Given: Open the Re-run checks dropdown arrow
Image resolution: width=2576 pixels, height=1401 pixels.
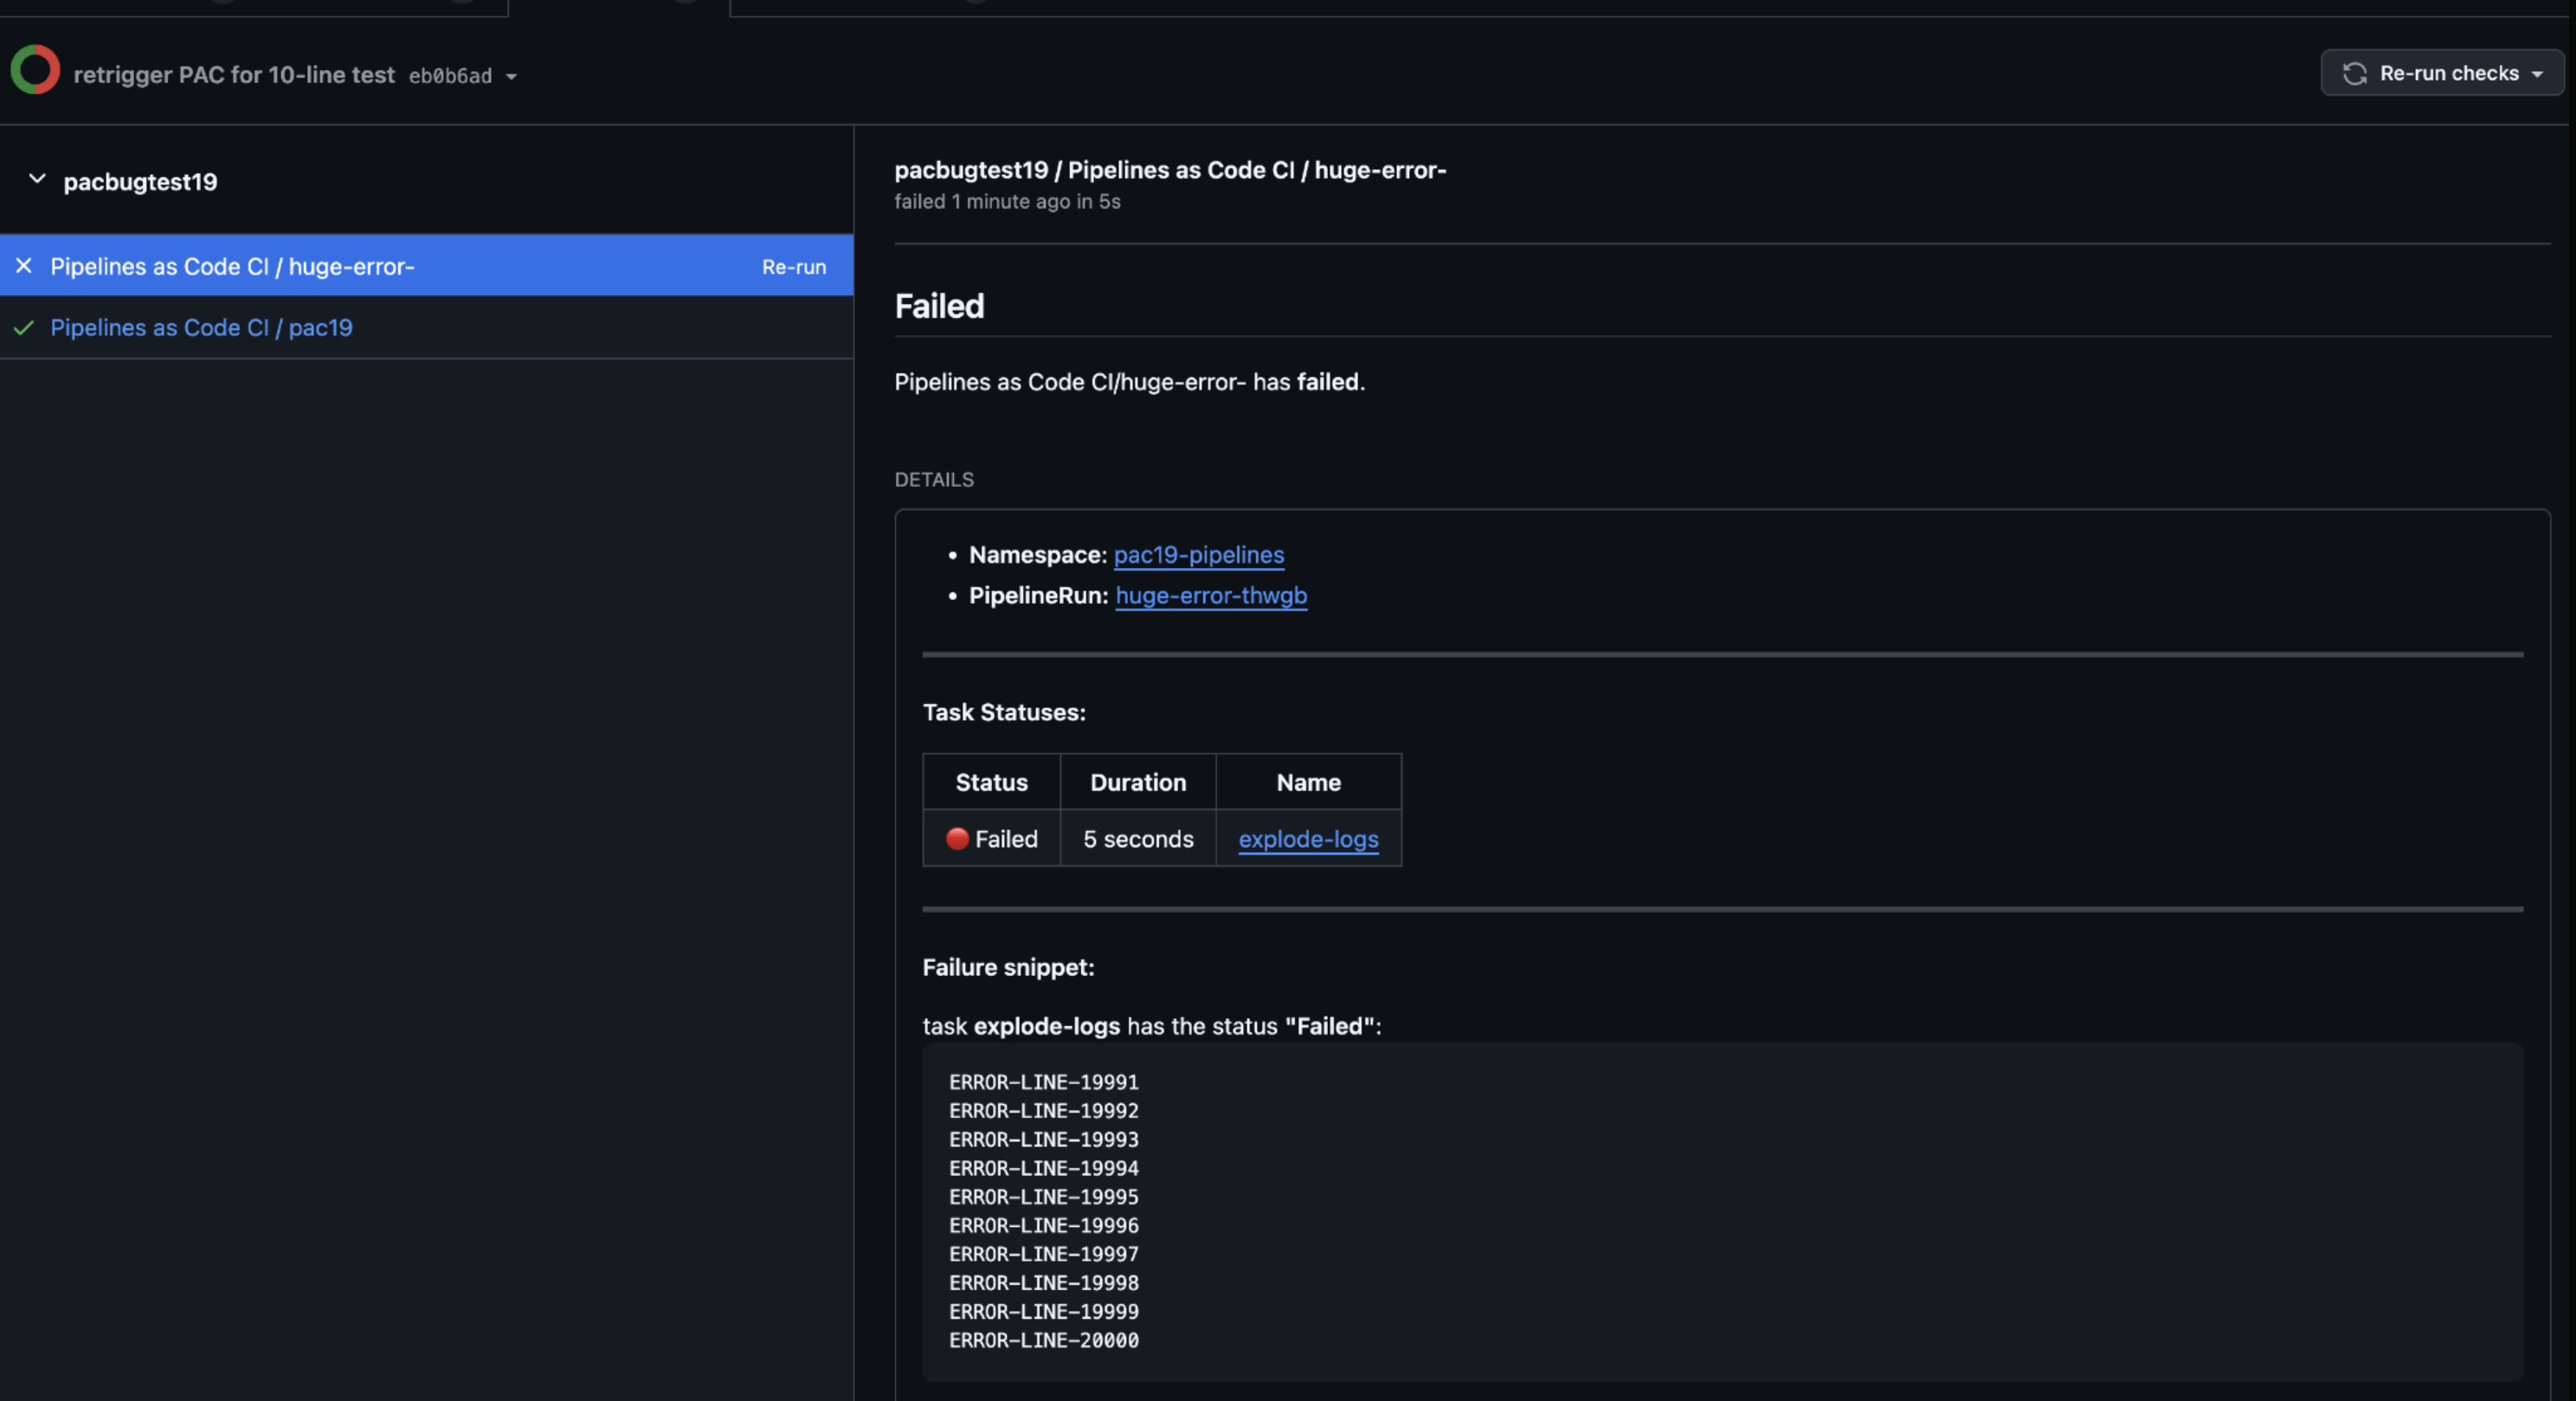Looking at the screenshot, I should pos(2537,75).
